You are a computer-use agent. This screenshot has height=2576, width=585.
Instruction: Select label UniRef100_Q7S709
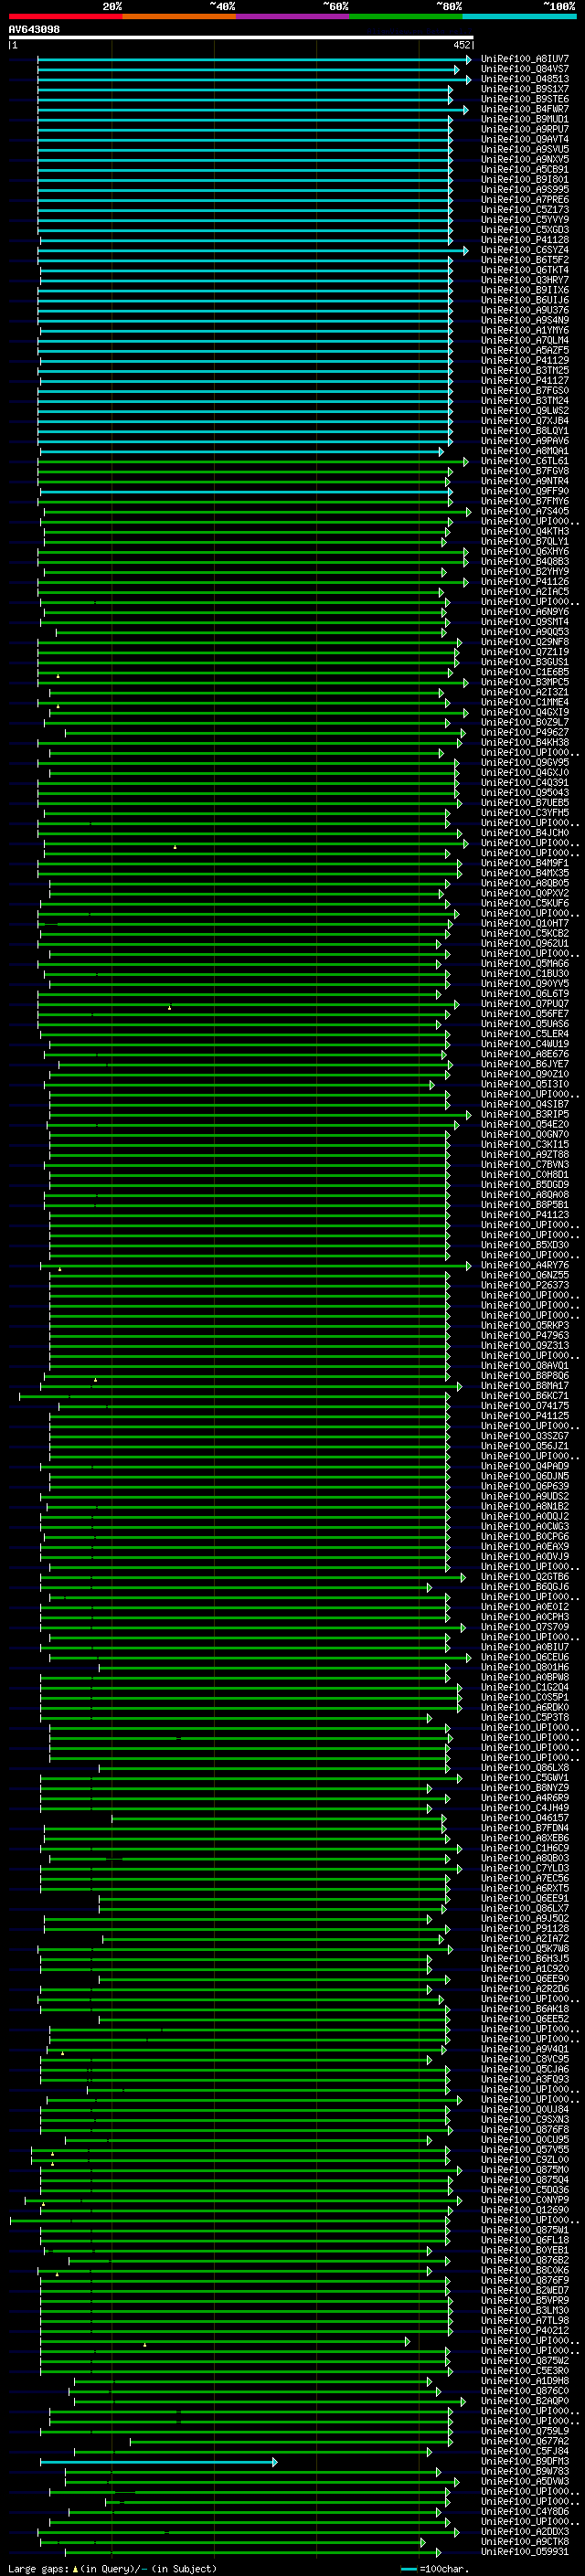524,1627
